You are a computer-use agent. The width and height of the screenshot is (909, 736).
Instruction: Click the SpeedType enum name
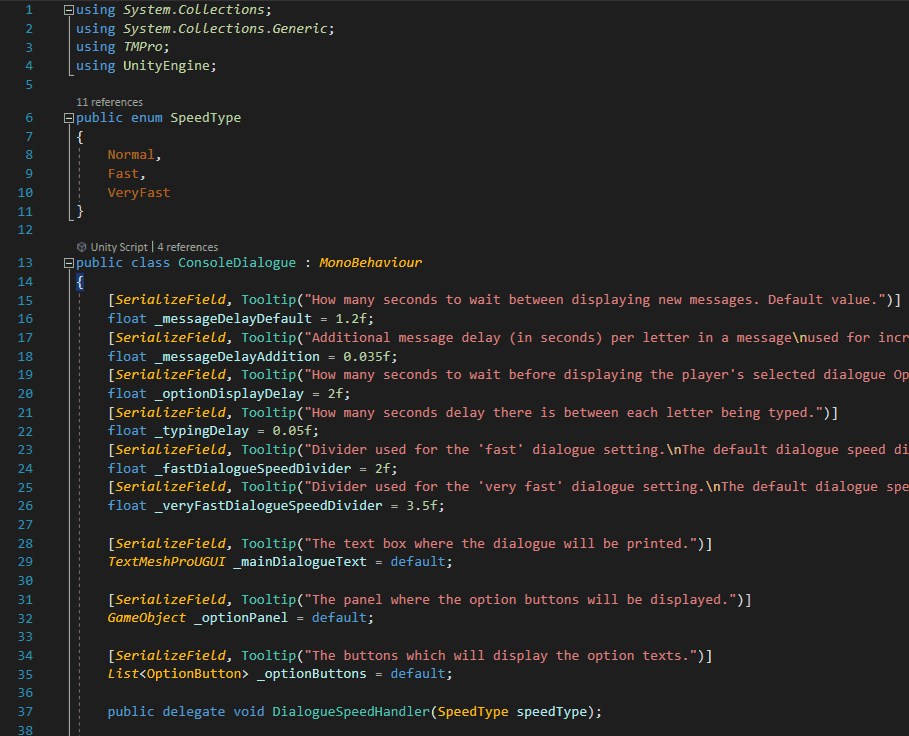[x=205, y=118]
